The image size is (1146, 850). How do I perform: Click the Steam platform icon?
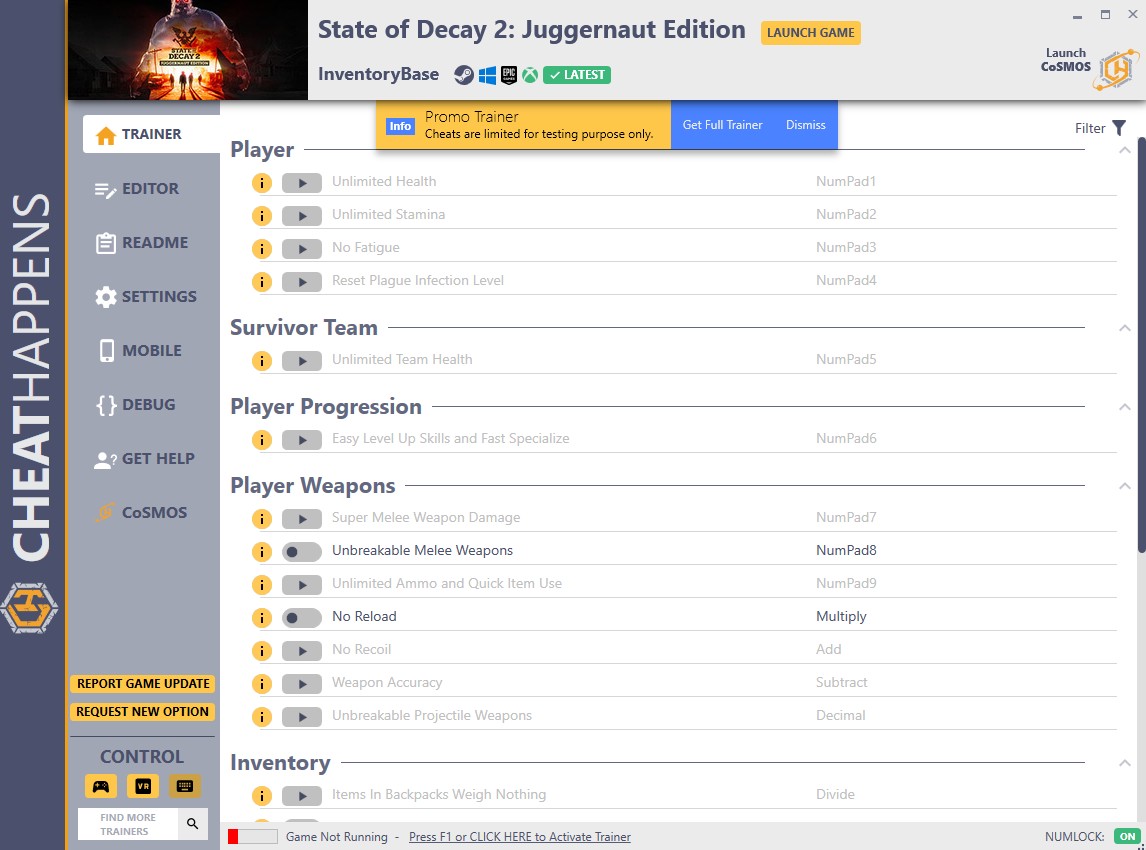click(x=464, y=75)
